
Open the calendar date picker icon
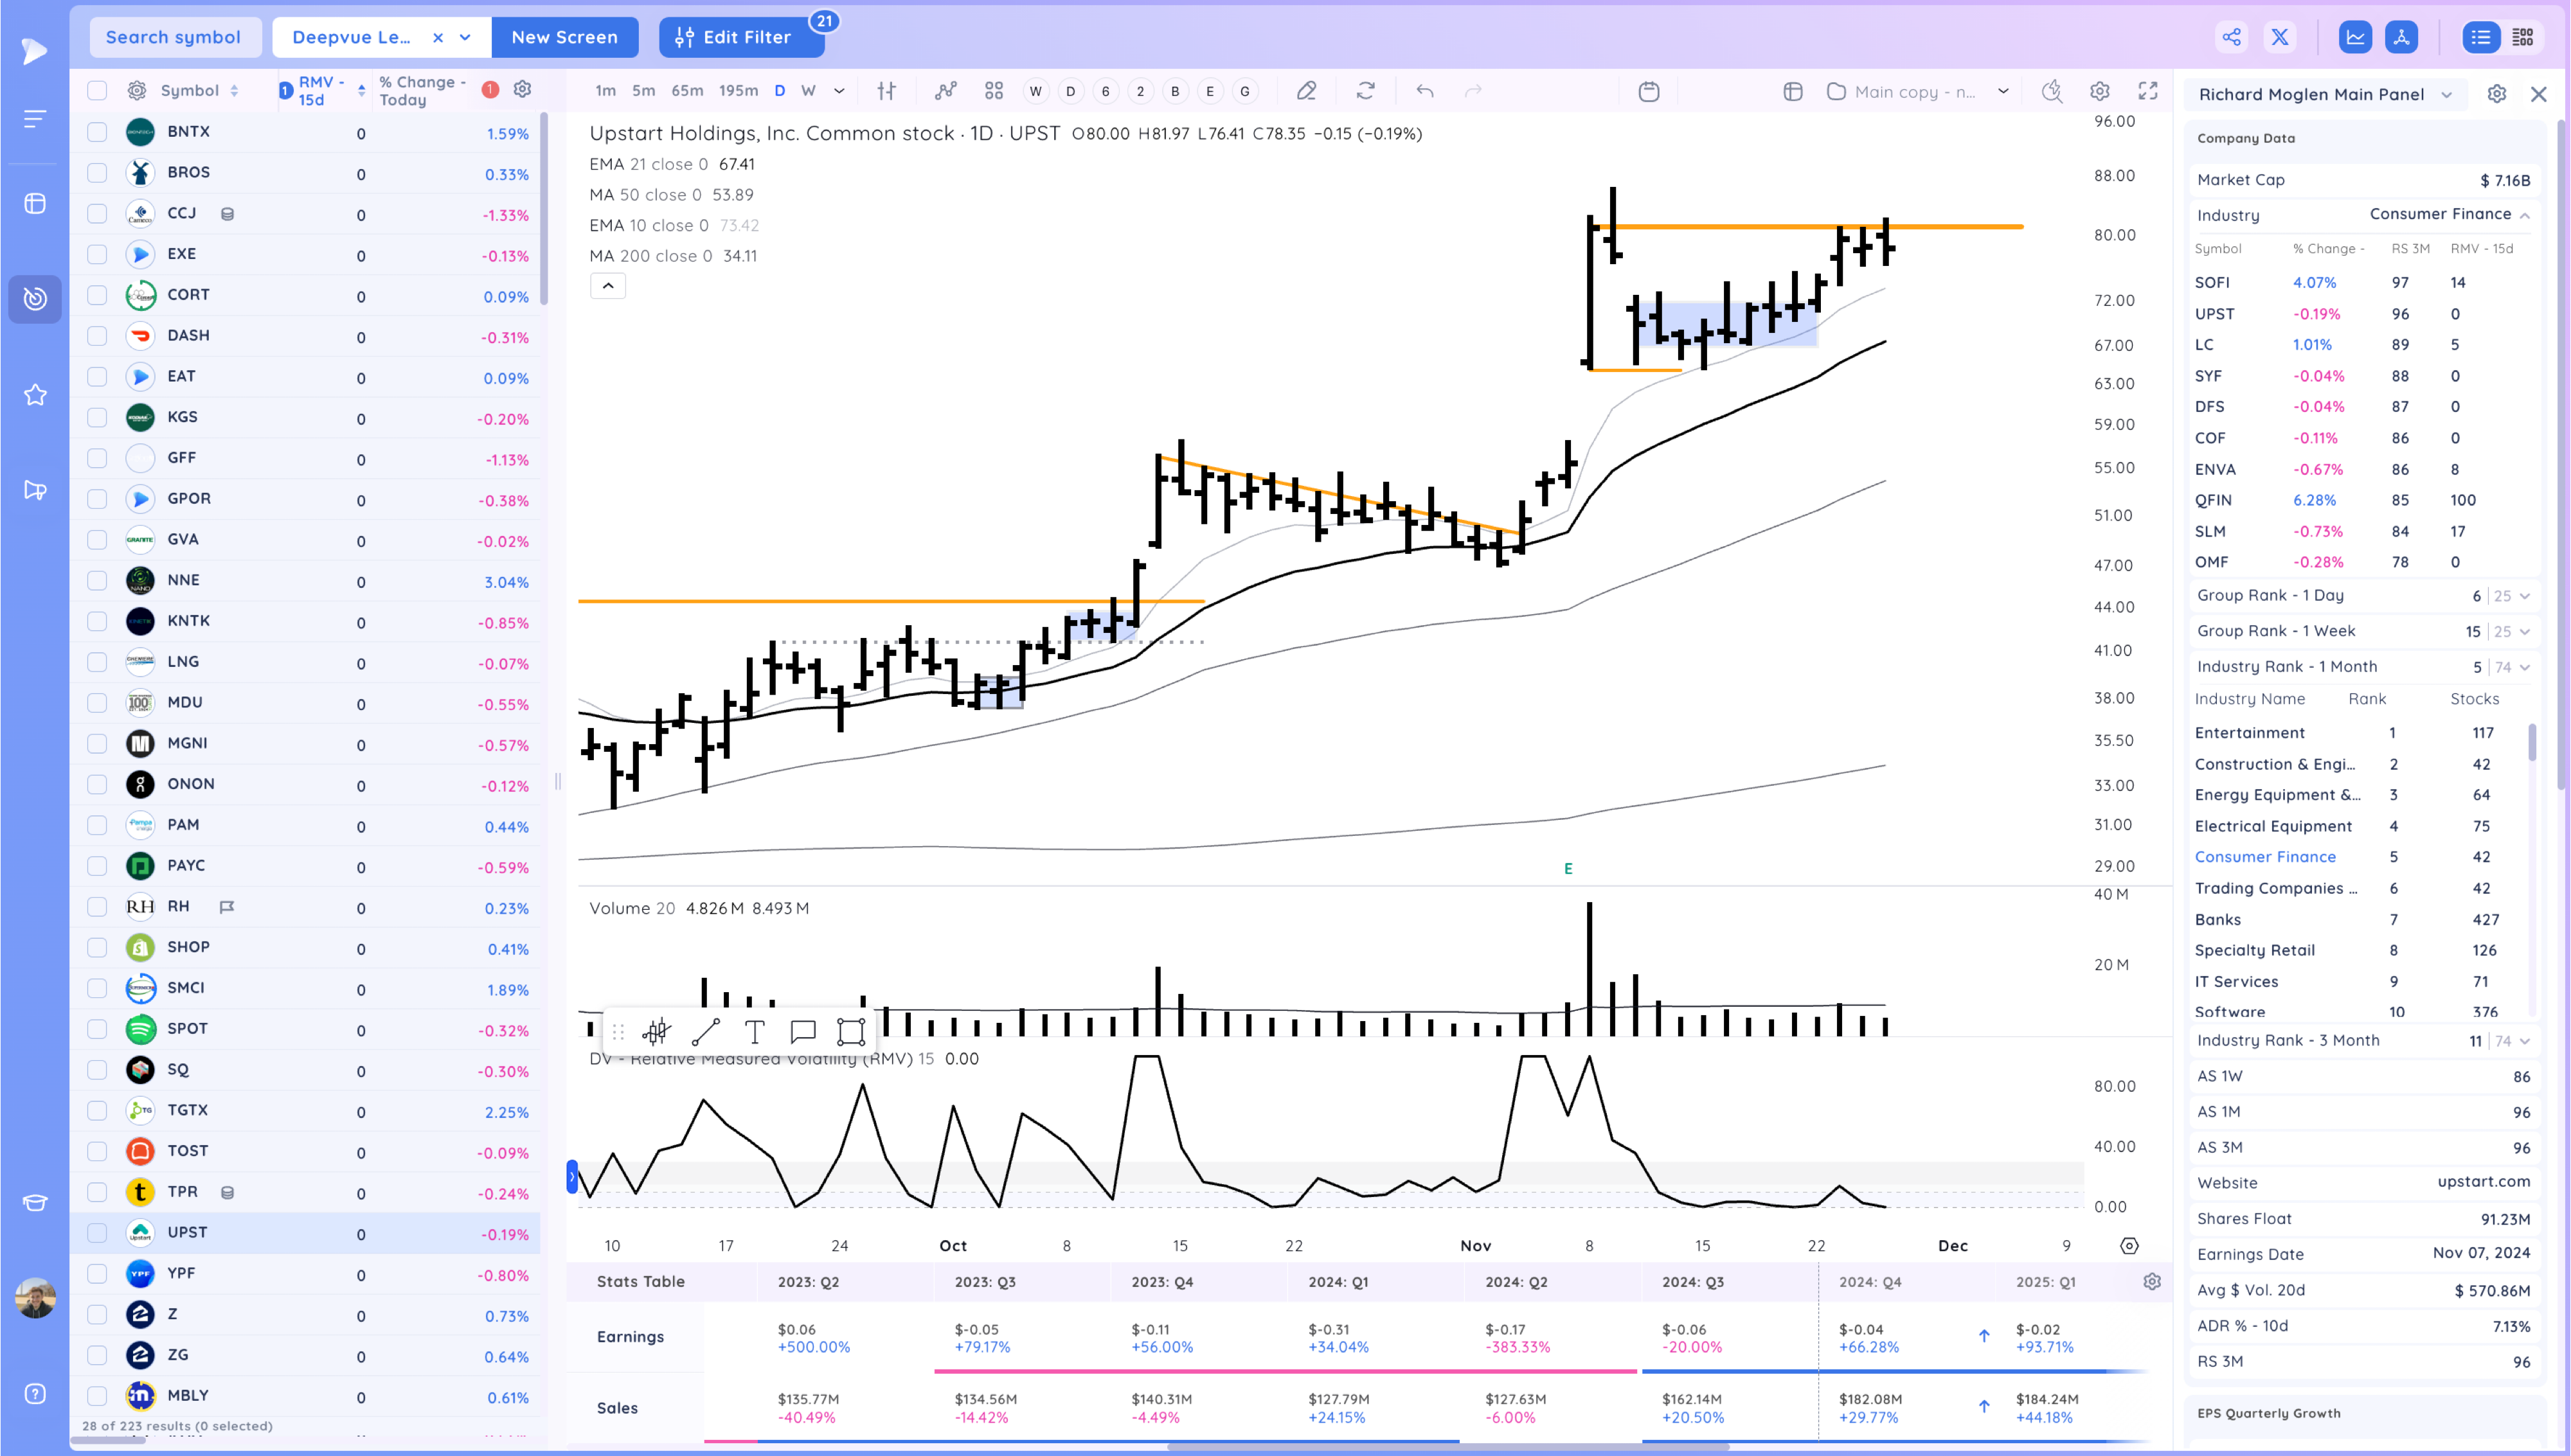(x=1649, y=92)
